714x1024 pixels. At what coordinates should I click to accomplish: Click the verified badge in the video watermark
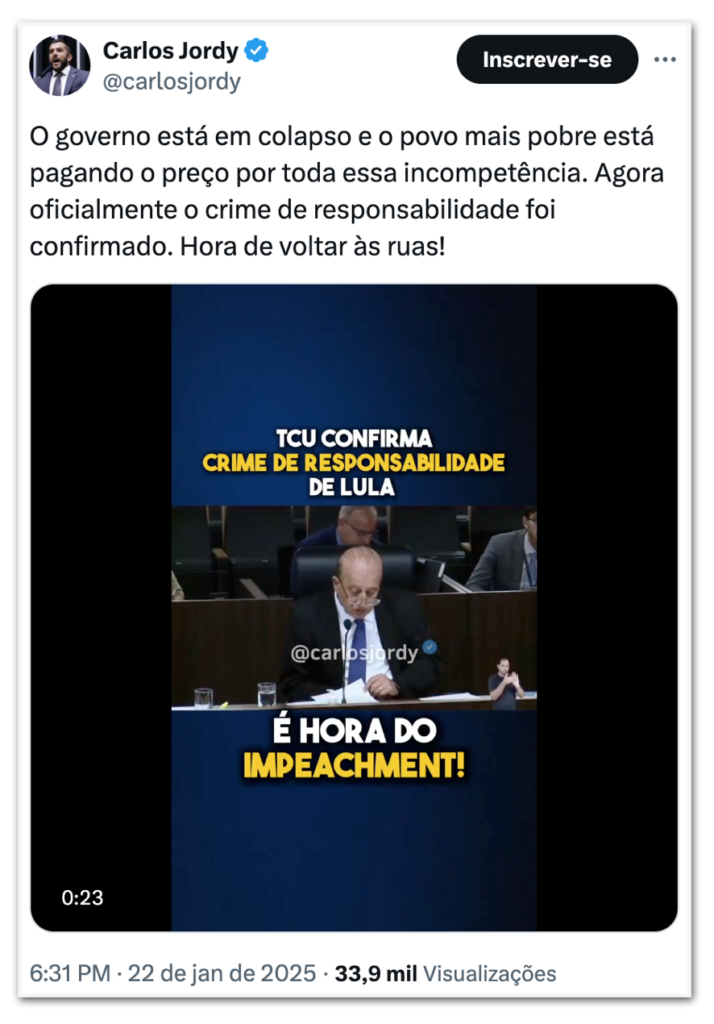tap(430, 647)
